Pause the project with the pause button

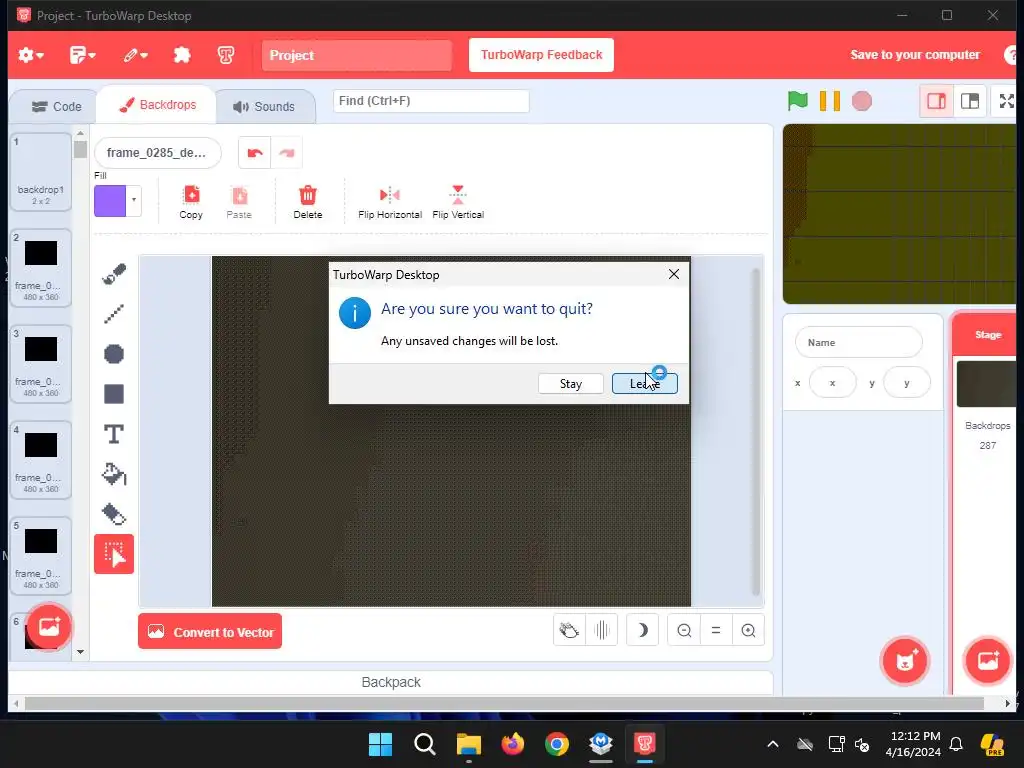pyautogui.click(x=829, y=101)
